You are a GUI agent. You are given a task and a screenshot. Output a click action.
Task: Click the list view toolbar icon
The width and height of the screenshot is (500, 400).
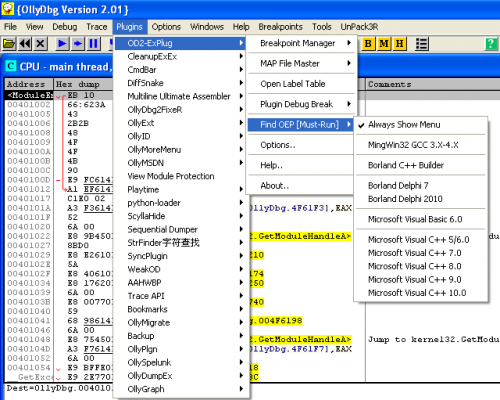point(421,44)
